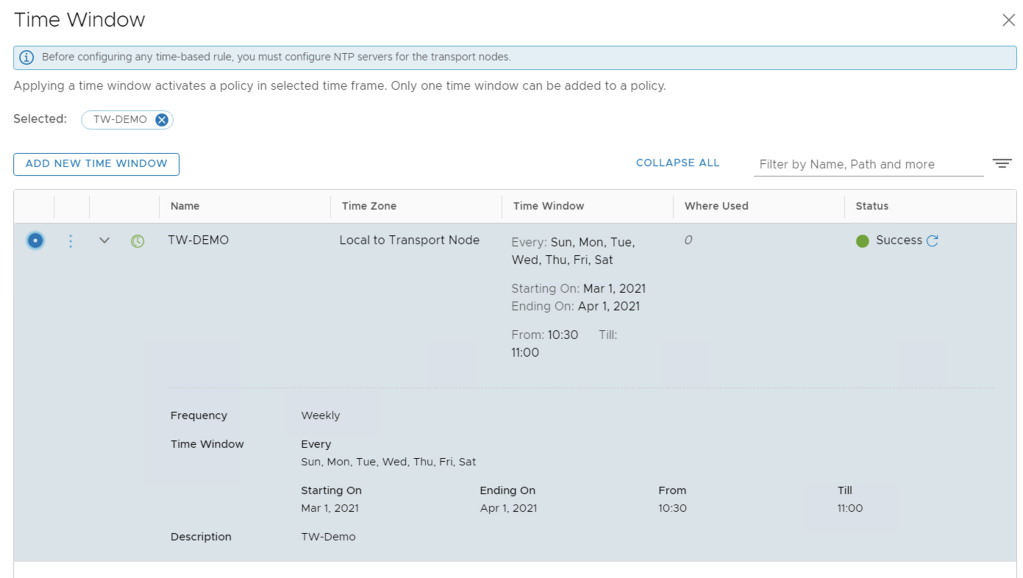Viewport: 1023px width, 578px height.
Task: Sort by the Name column header
Action: [185, 206]
